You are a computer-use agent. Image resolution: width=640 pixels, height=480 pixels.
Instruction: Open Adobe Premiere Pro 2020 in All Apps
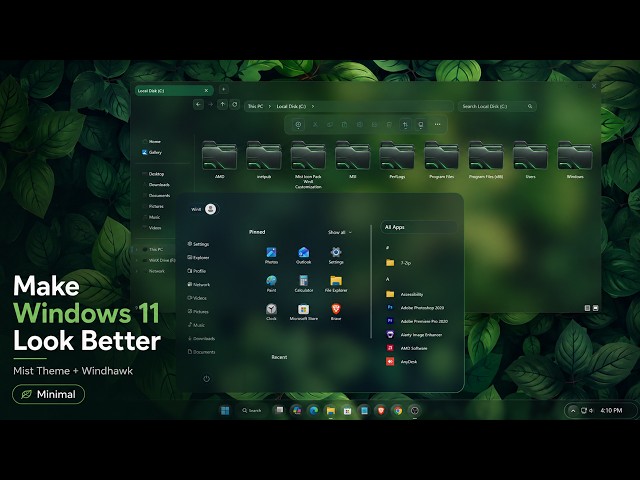click(x=417, y=321)
